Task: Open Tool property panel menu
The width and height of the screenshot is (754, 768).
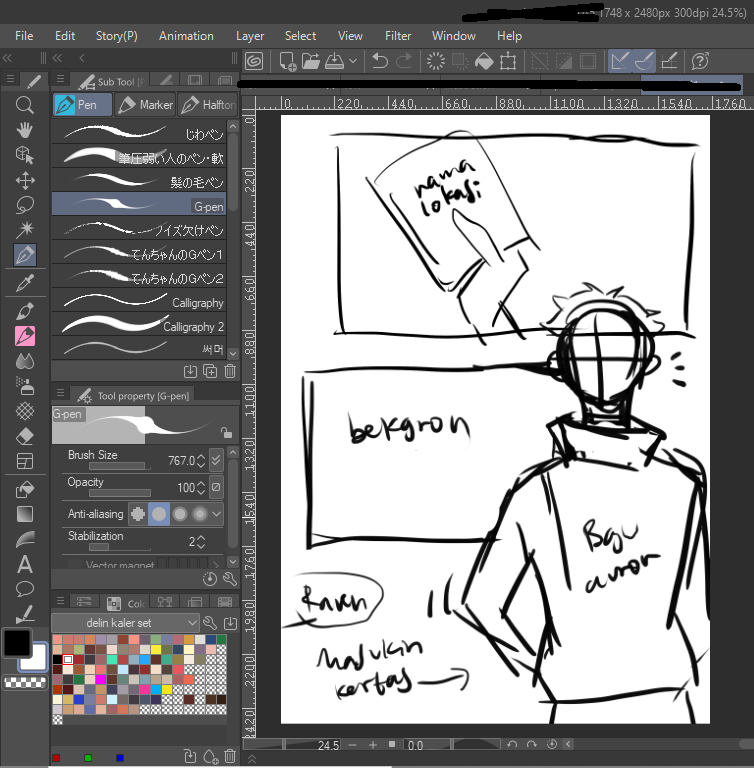Action: [61, 393]
